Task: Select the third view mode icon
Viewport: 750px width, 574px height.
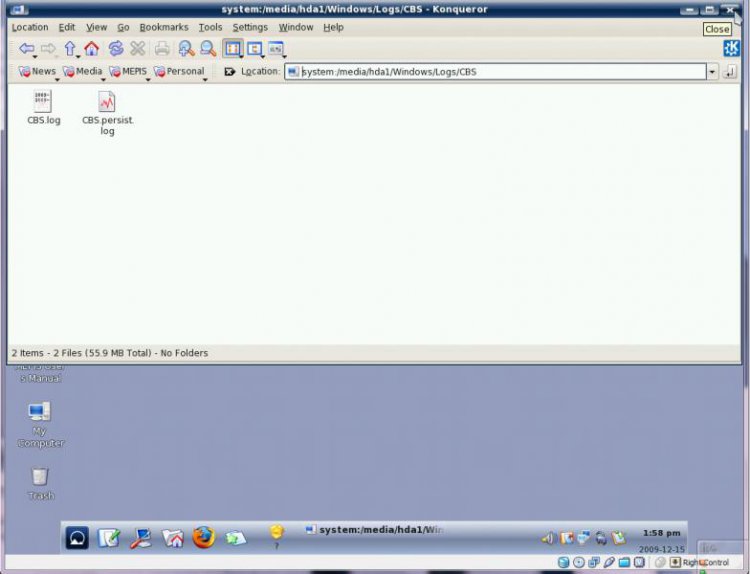Action: [276, 48]
